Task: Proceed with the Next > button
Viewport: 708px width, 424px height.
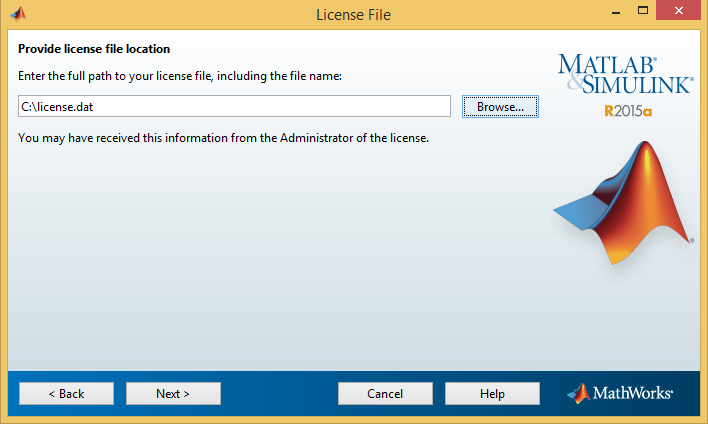Action: click(173, 394)
